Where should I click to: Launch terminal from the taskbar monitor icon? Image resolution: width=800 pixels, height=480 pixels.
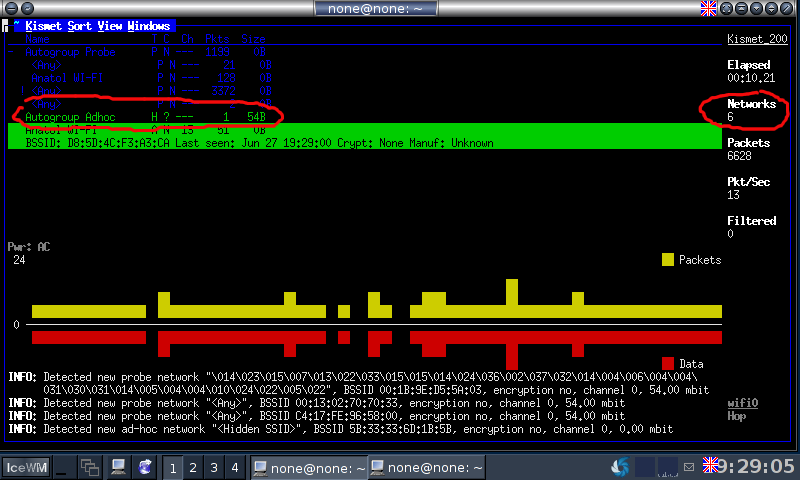(x=118, y=467)
